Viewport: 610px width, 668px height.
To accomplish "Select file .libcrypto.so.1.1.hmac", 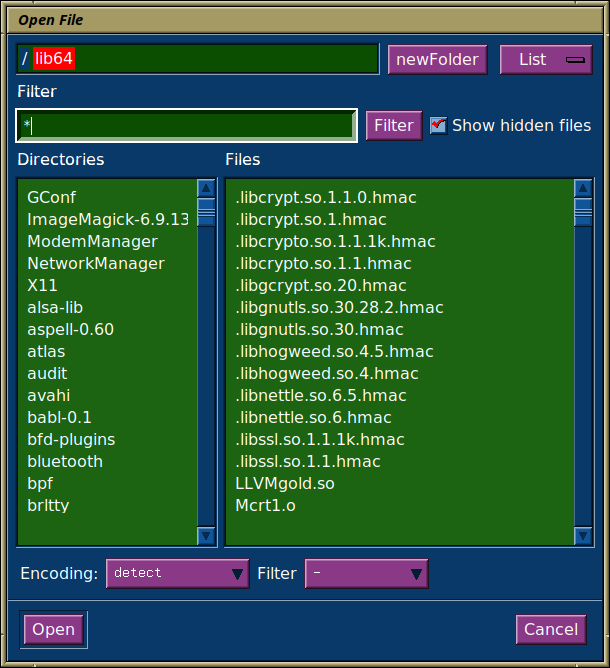I will [400, 263].
